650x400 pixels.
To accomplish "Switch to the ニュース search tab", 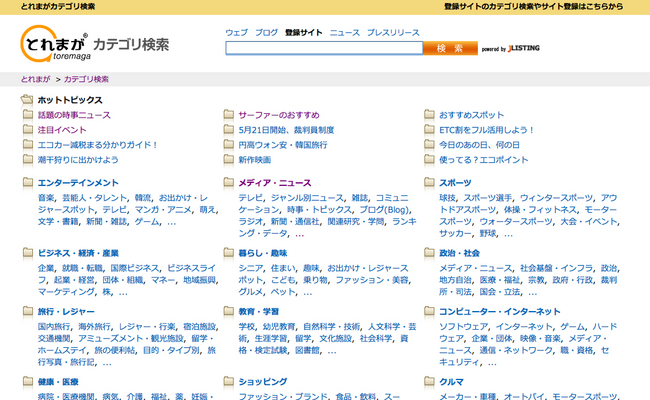I will [344, 32].
